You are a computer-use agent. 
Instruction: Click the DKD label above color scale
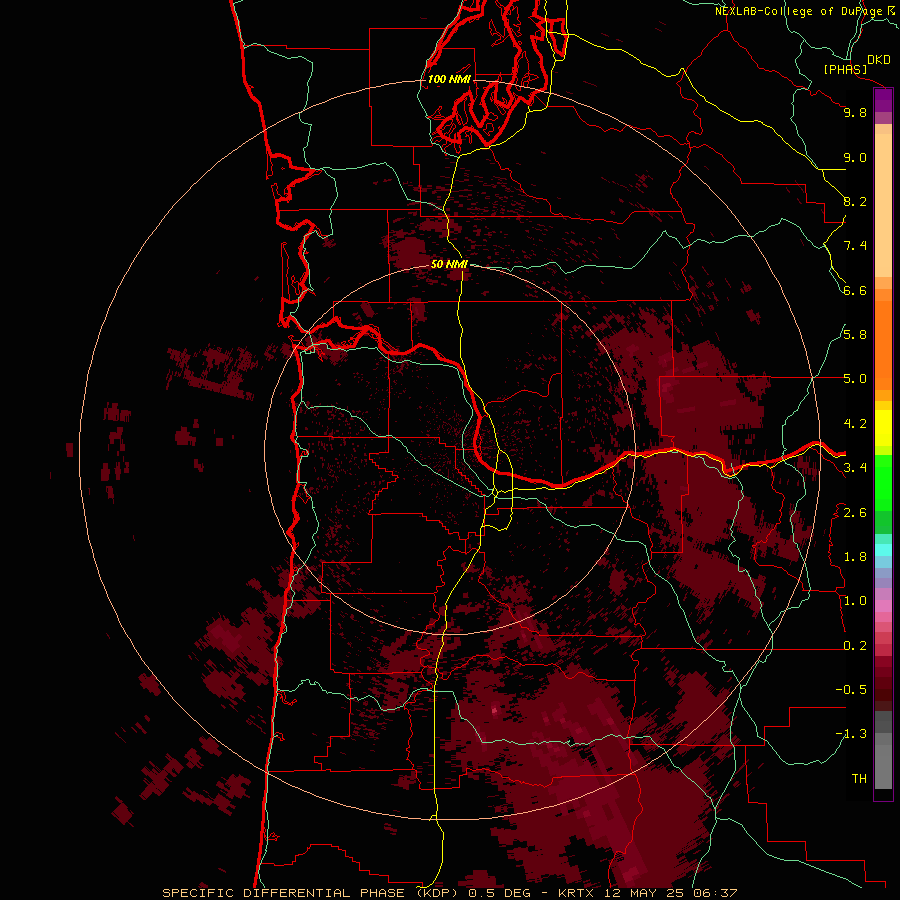(879, 60)
